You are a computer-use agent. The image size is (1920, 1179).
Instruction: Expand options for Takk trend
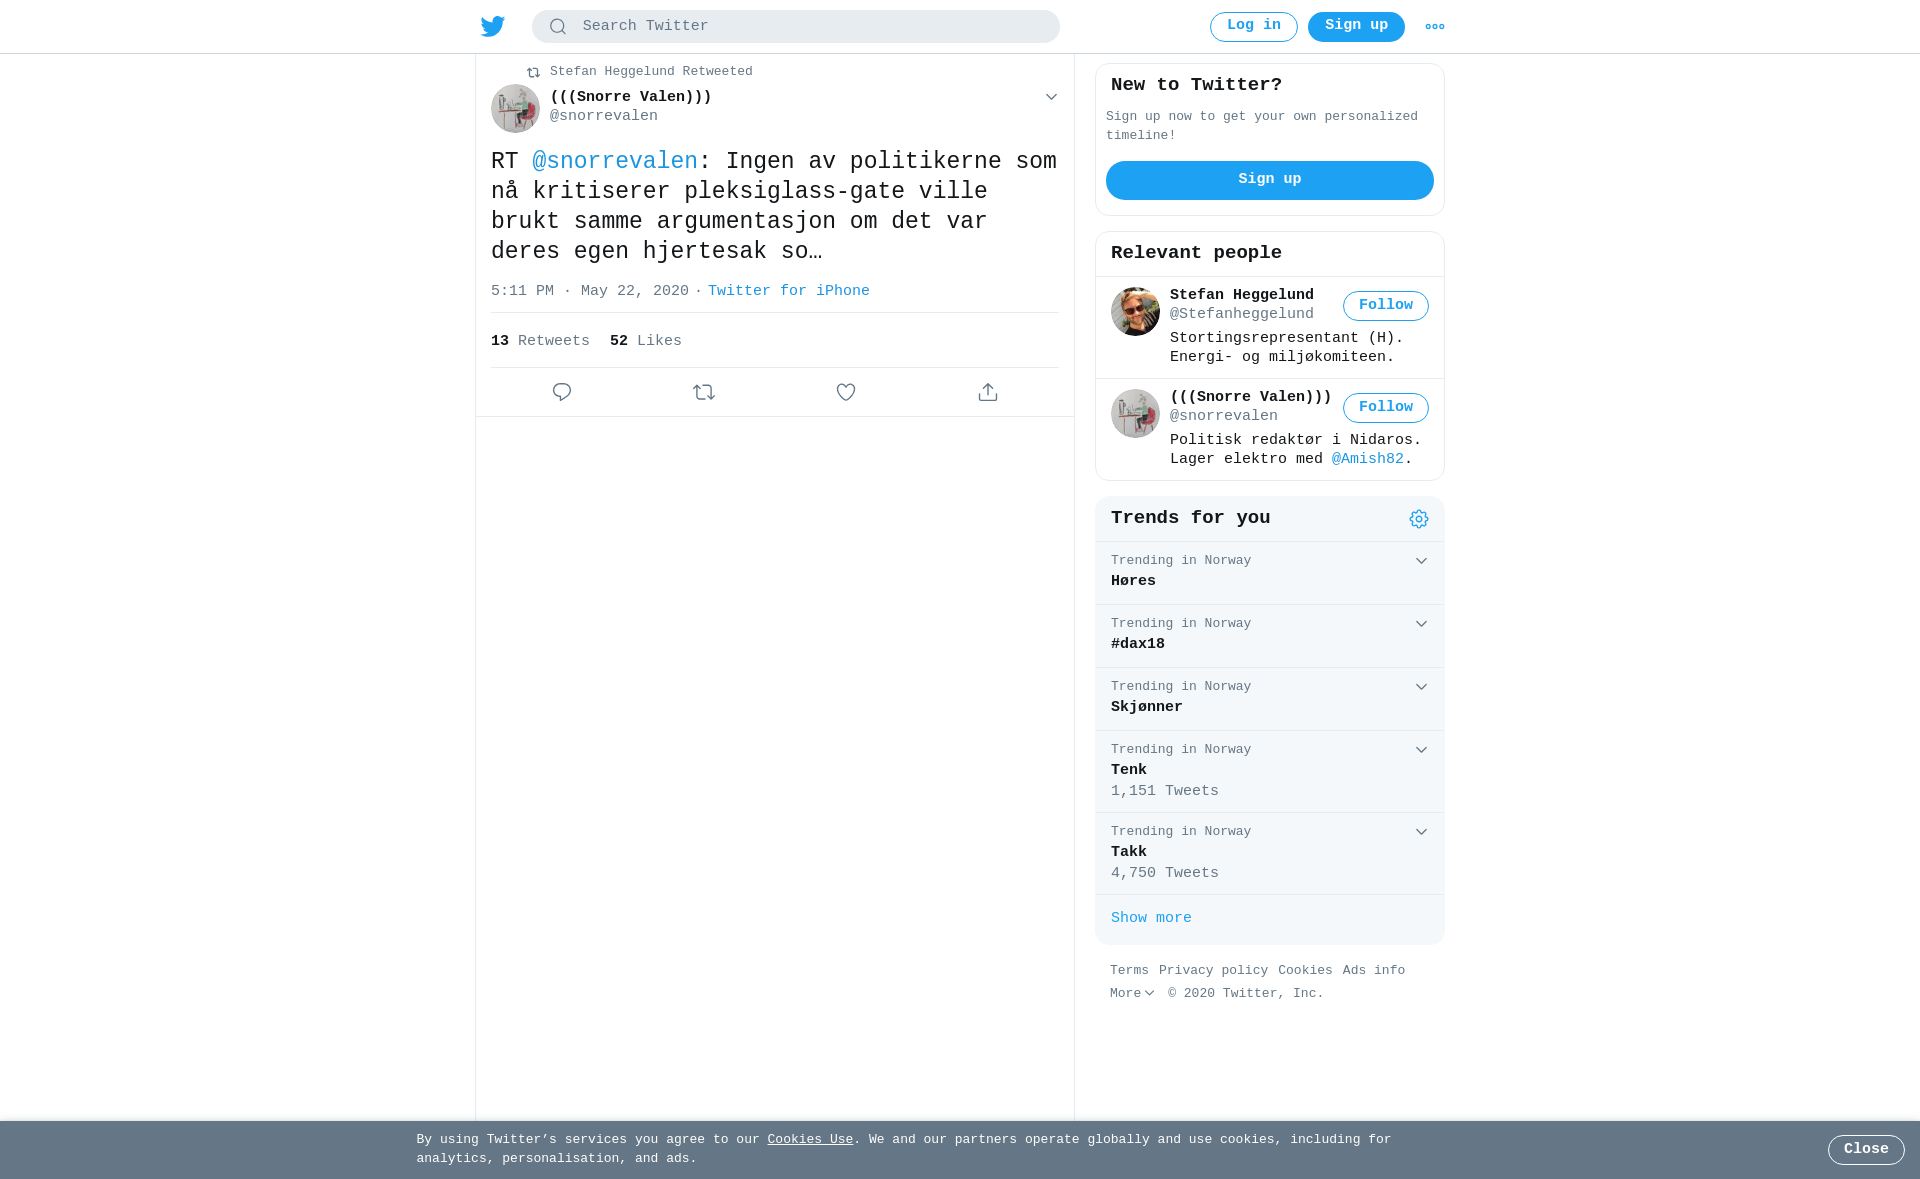(1421, 832)
